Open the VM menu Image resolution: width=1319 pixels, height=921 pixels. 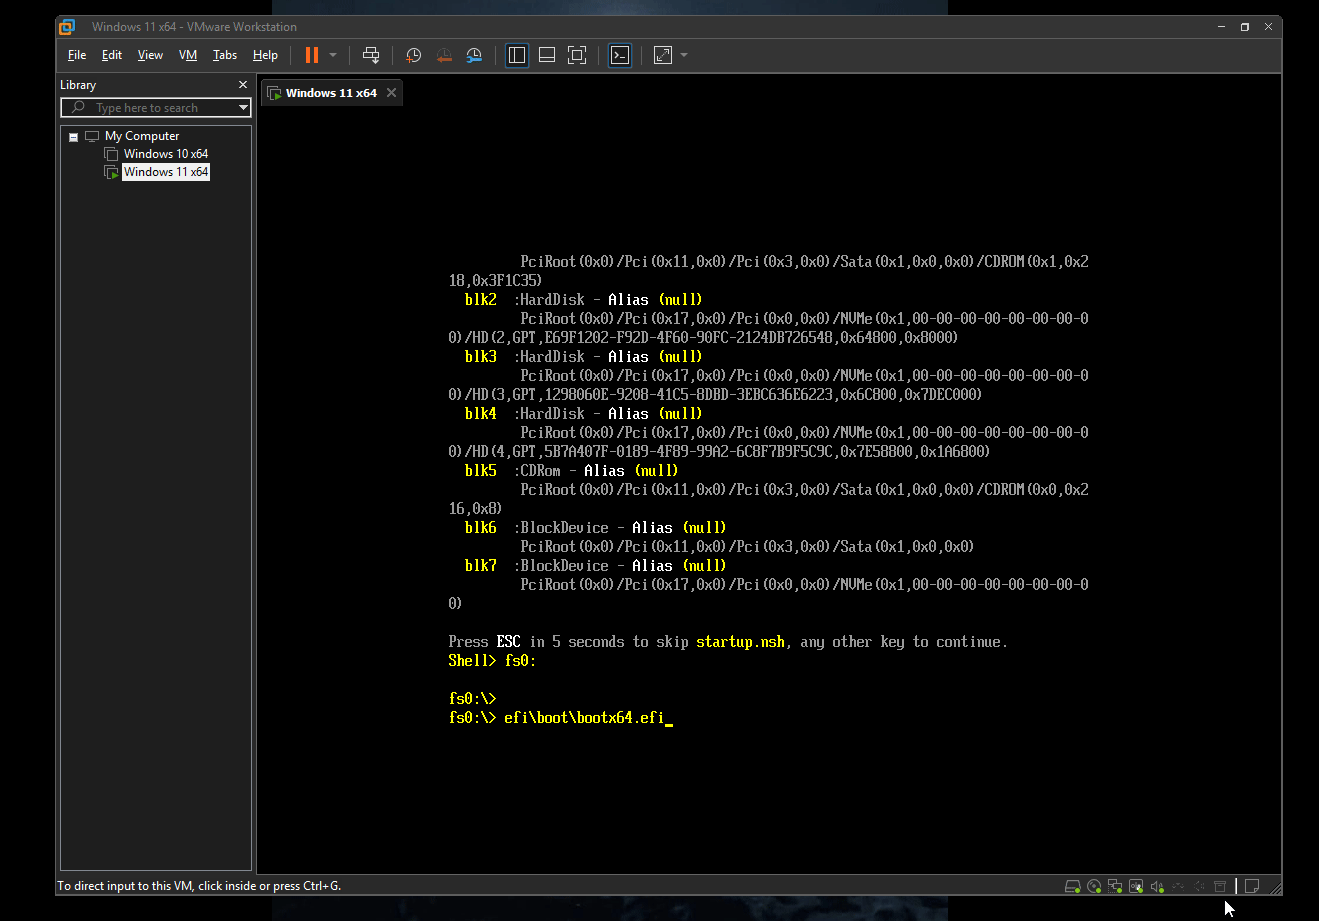click(188, 55)
